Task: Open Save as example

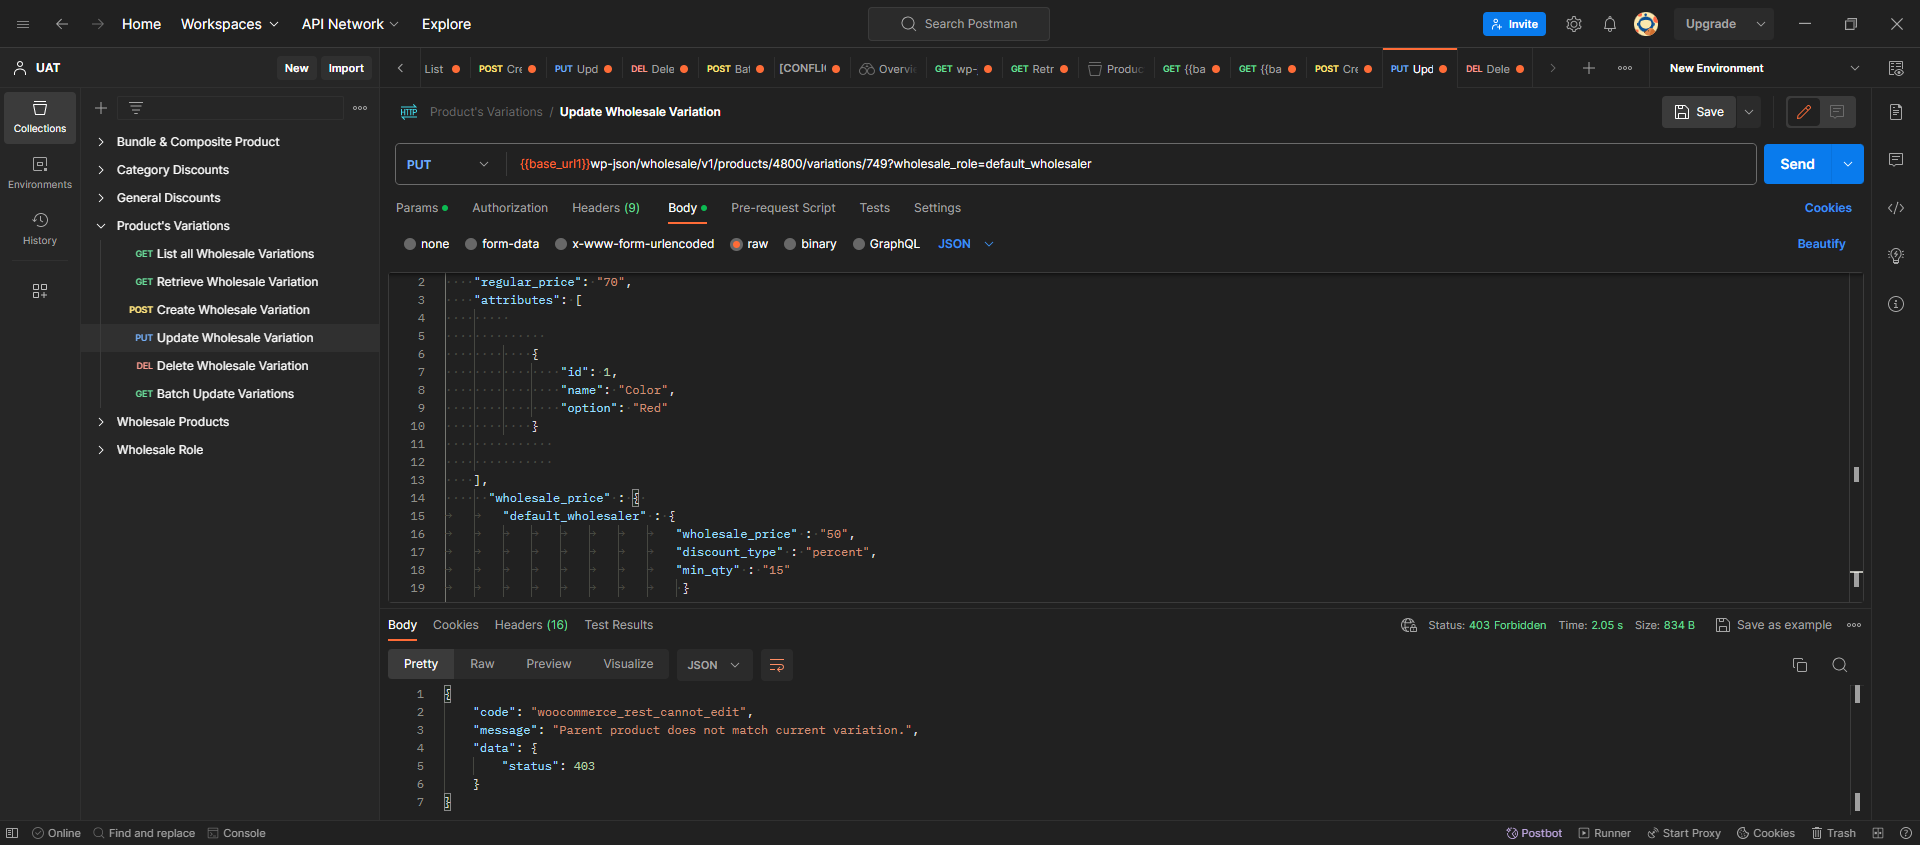Action: click(1774, 625)
